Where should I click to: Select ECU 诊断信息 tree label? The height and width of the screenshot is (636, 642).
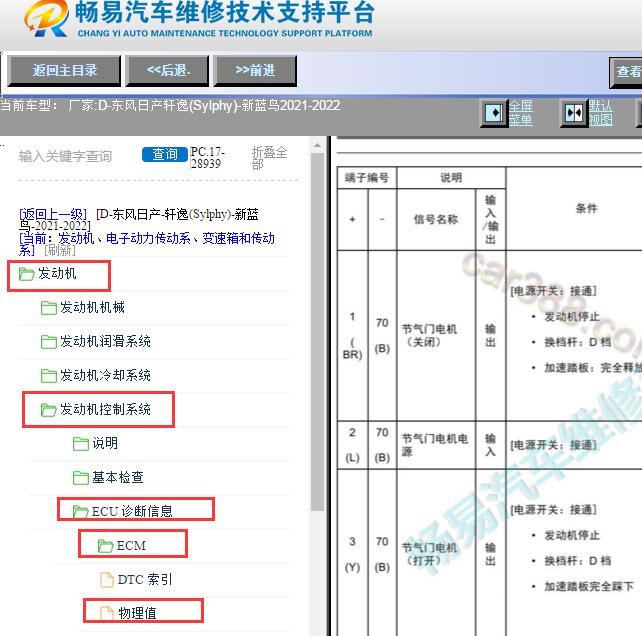pyautogui.click(x=132, y=511)
